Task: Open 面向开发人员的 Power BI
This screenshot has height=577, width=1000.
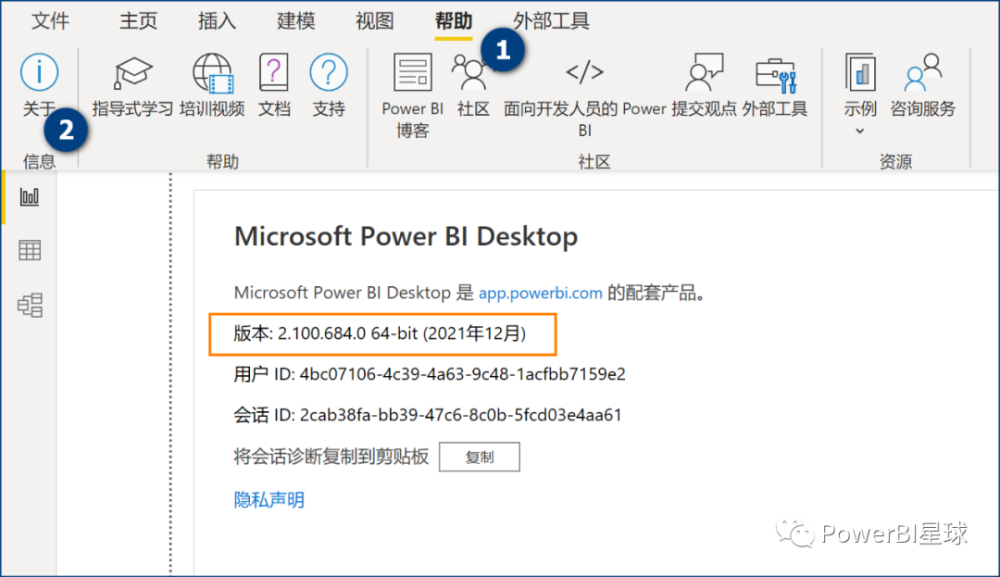Action: pyautogui.click(x=585, y=96)
